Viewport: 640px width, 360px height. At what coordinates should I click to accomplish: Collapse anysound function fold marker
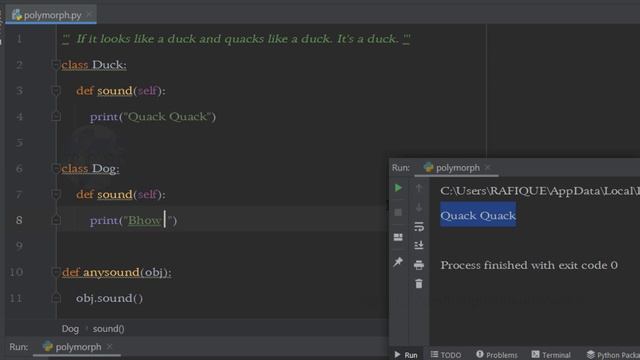[56, 272]
